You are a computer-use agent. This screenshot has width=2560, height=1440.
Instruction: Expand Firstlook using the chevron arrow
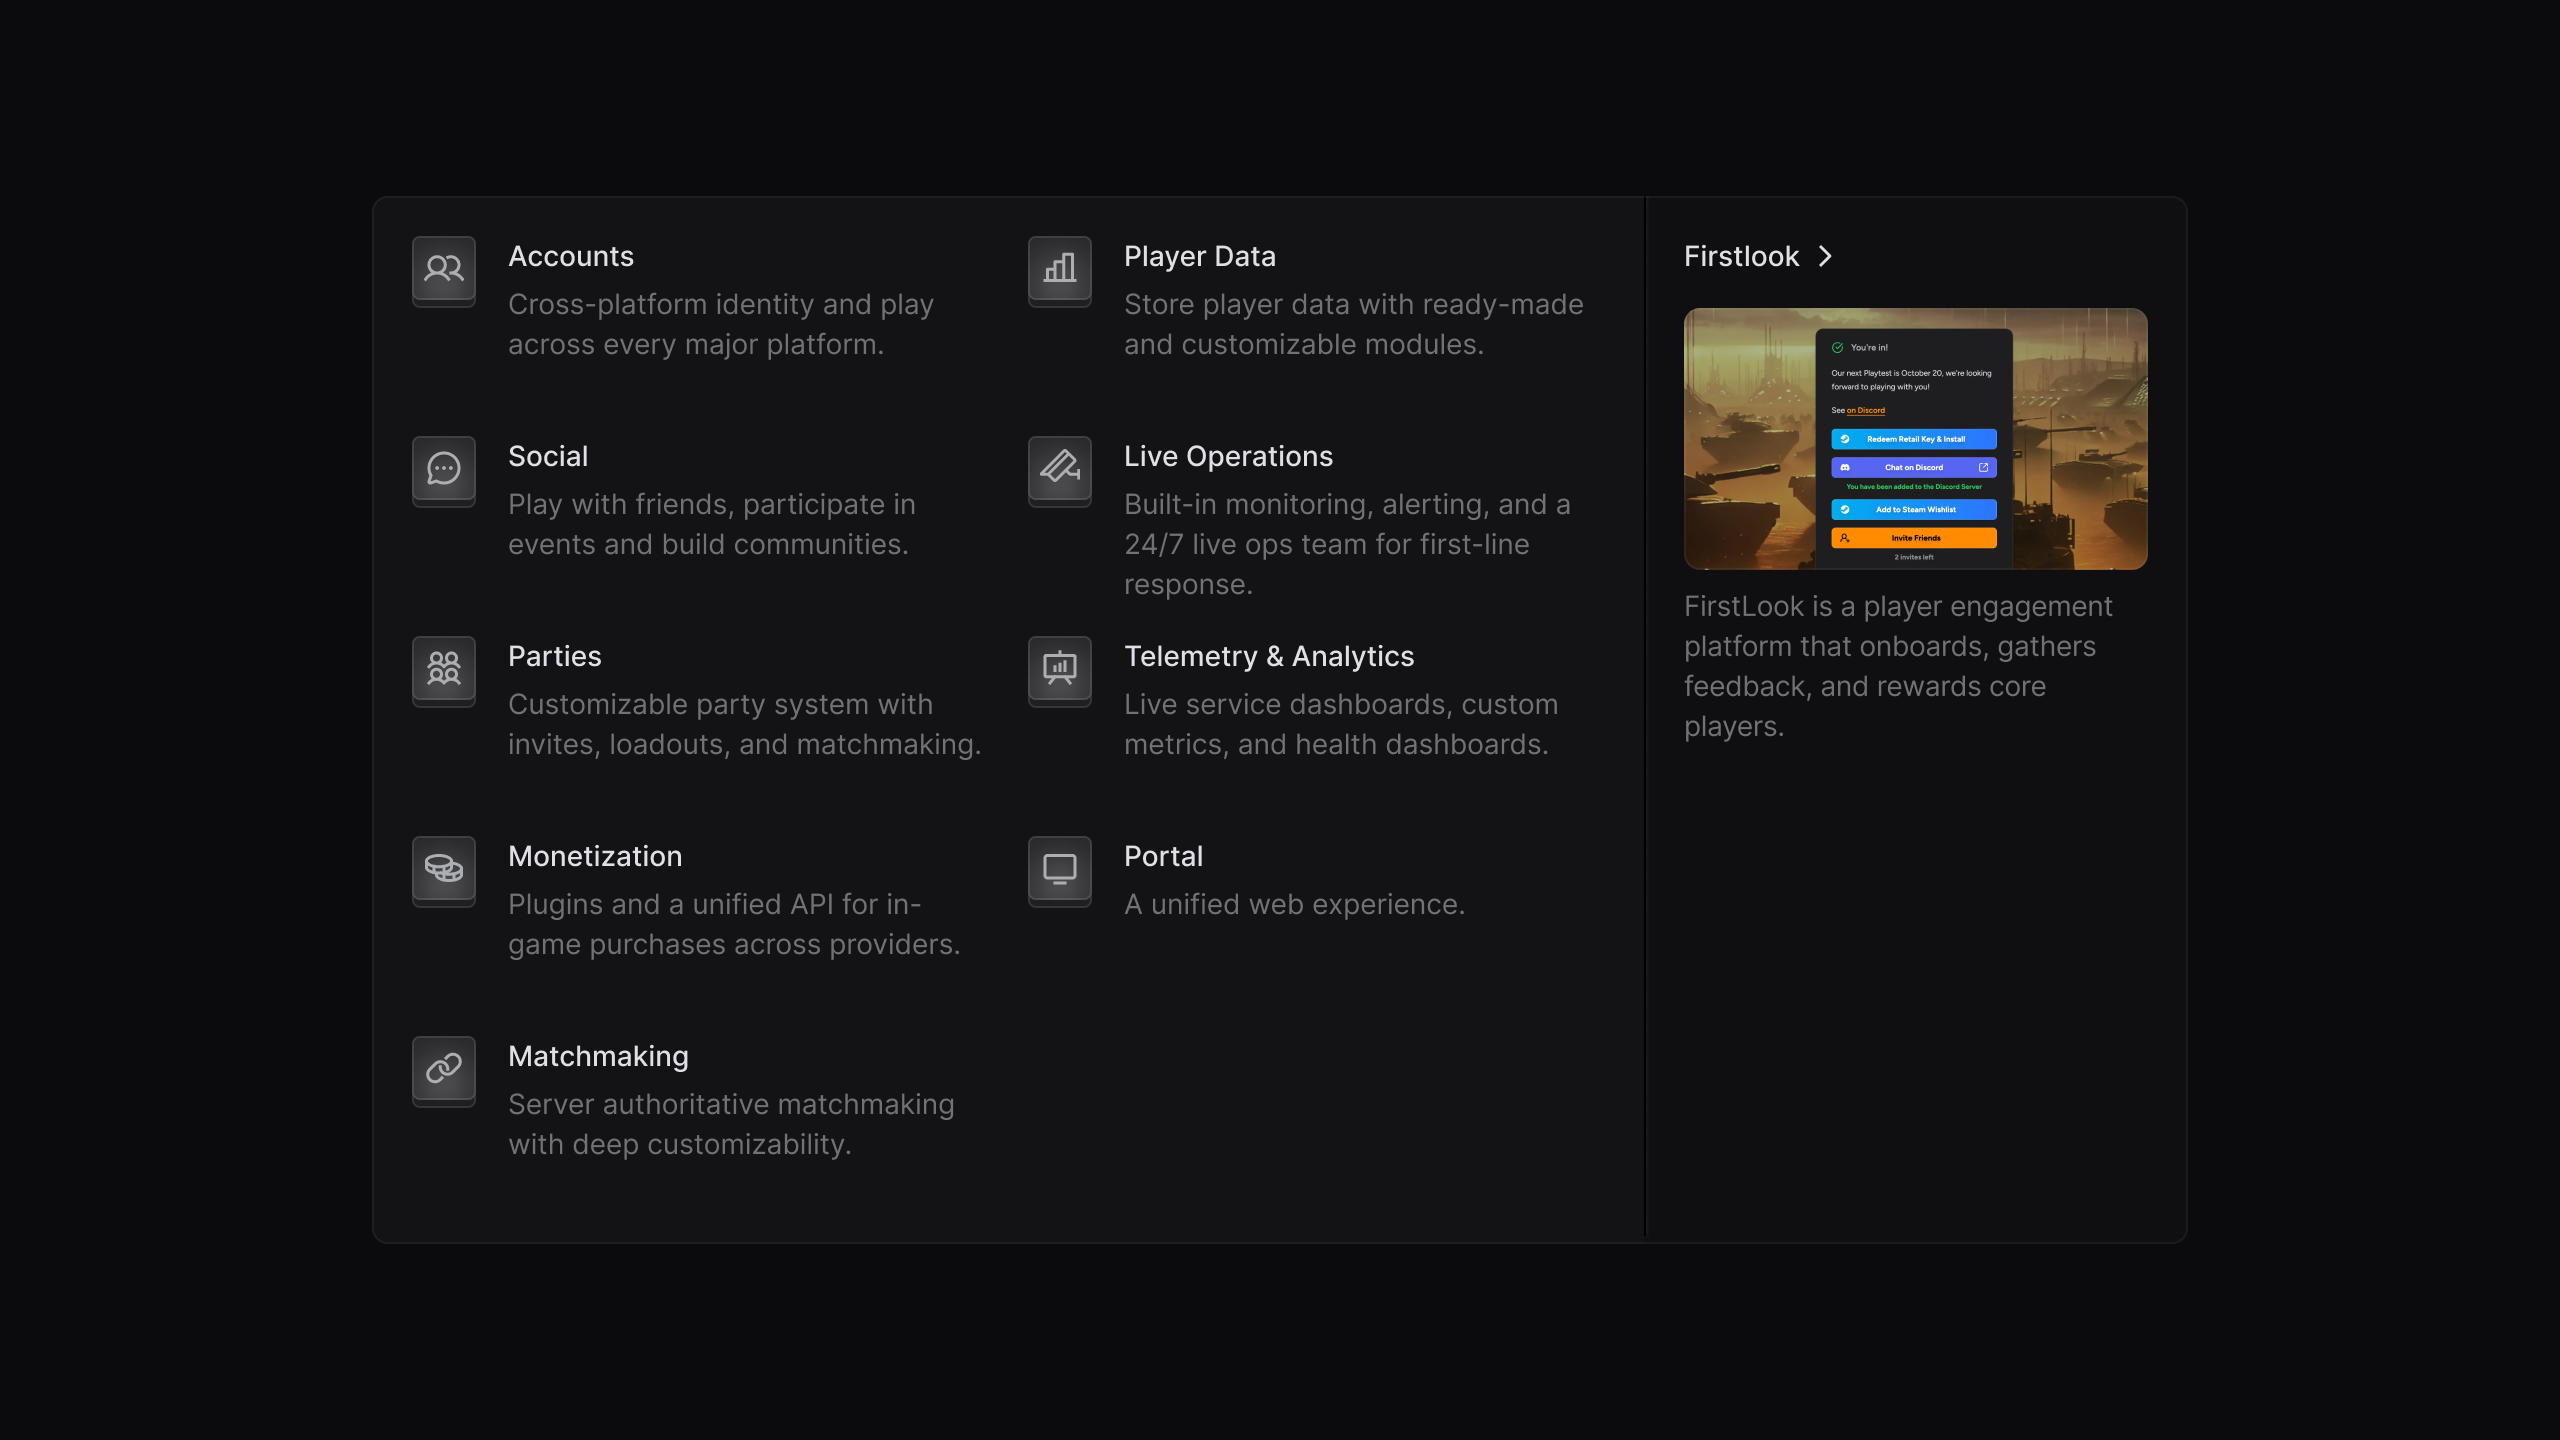(1825, 257)
